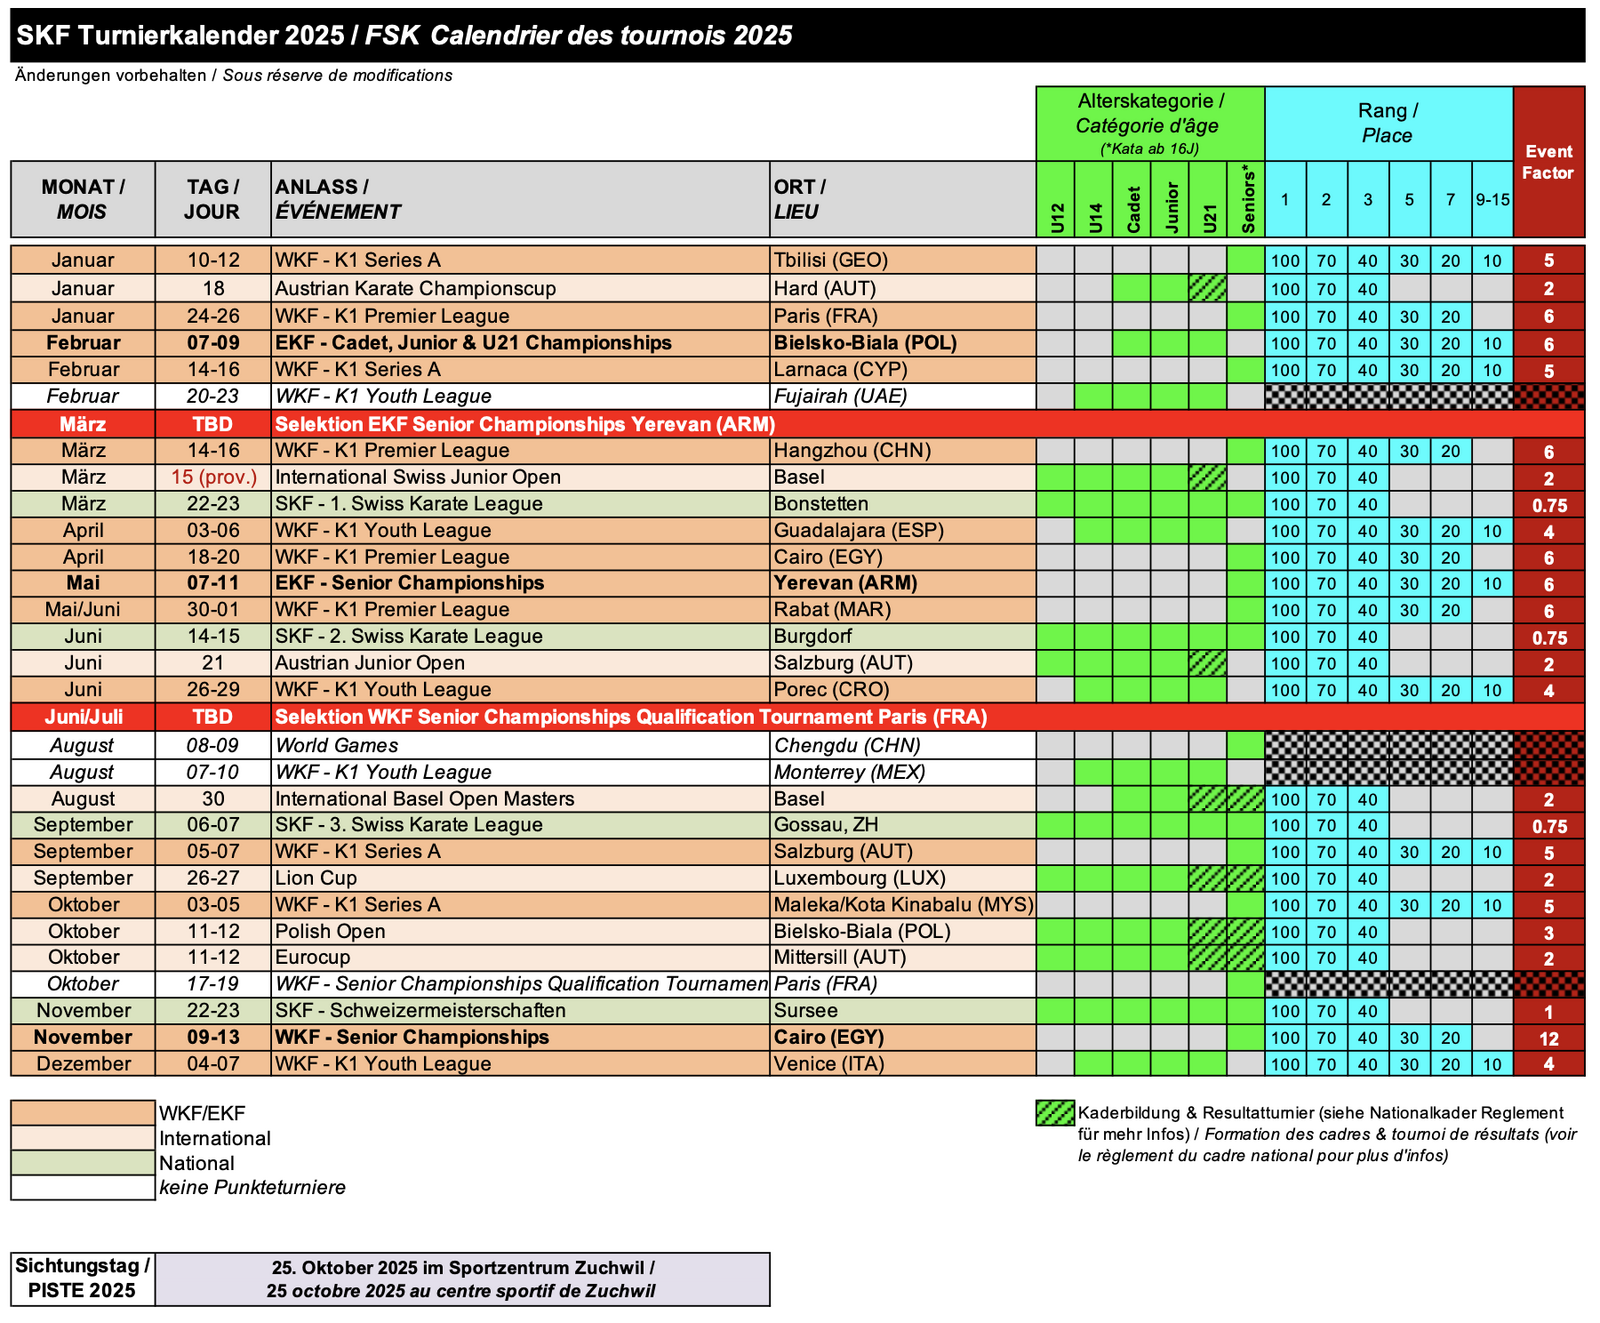Click the Rang / Place header cell

tap(1388, 123)
